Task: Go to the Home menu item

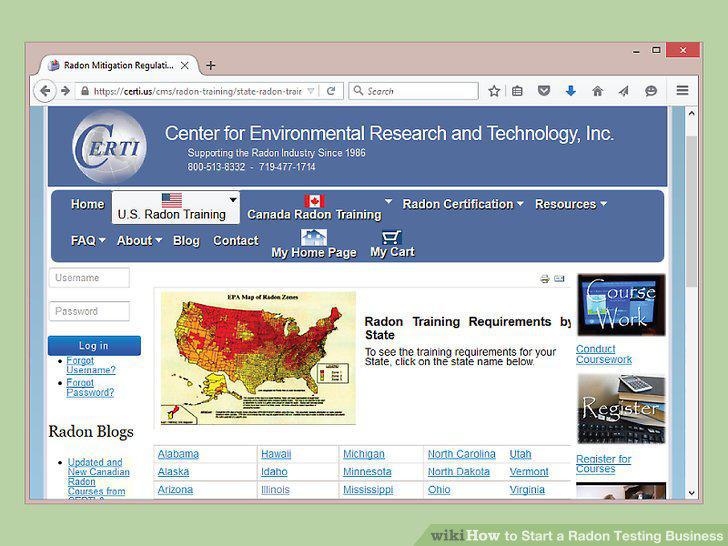Action: point(88,204)
